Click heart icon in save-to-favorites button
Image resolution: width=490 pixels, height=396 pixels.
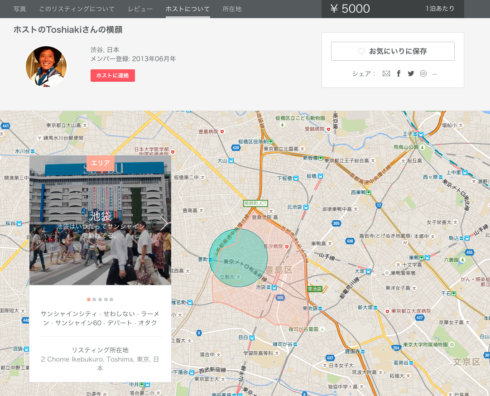361,51
